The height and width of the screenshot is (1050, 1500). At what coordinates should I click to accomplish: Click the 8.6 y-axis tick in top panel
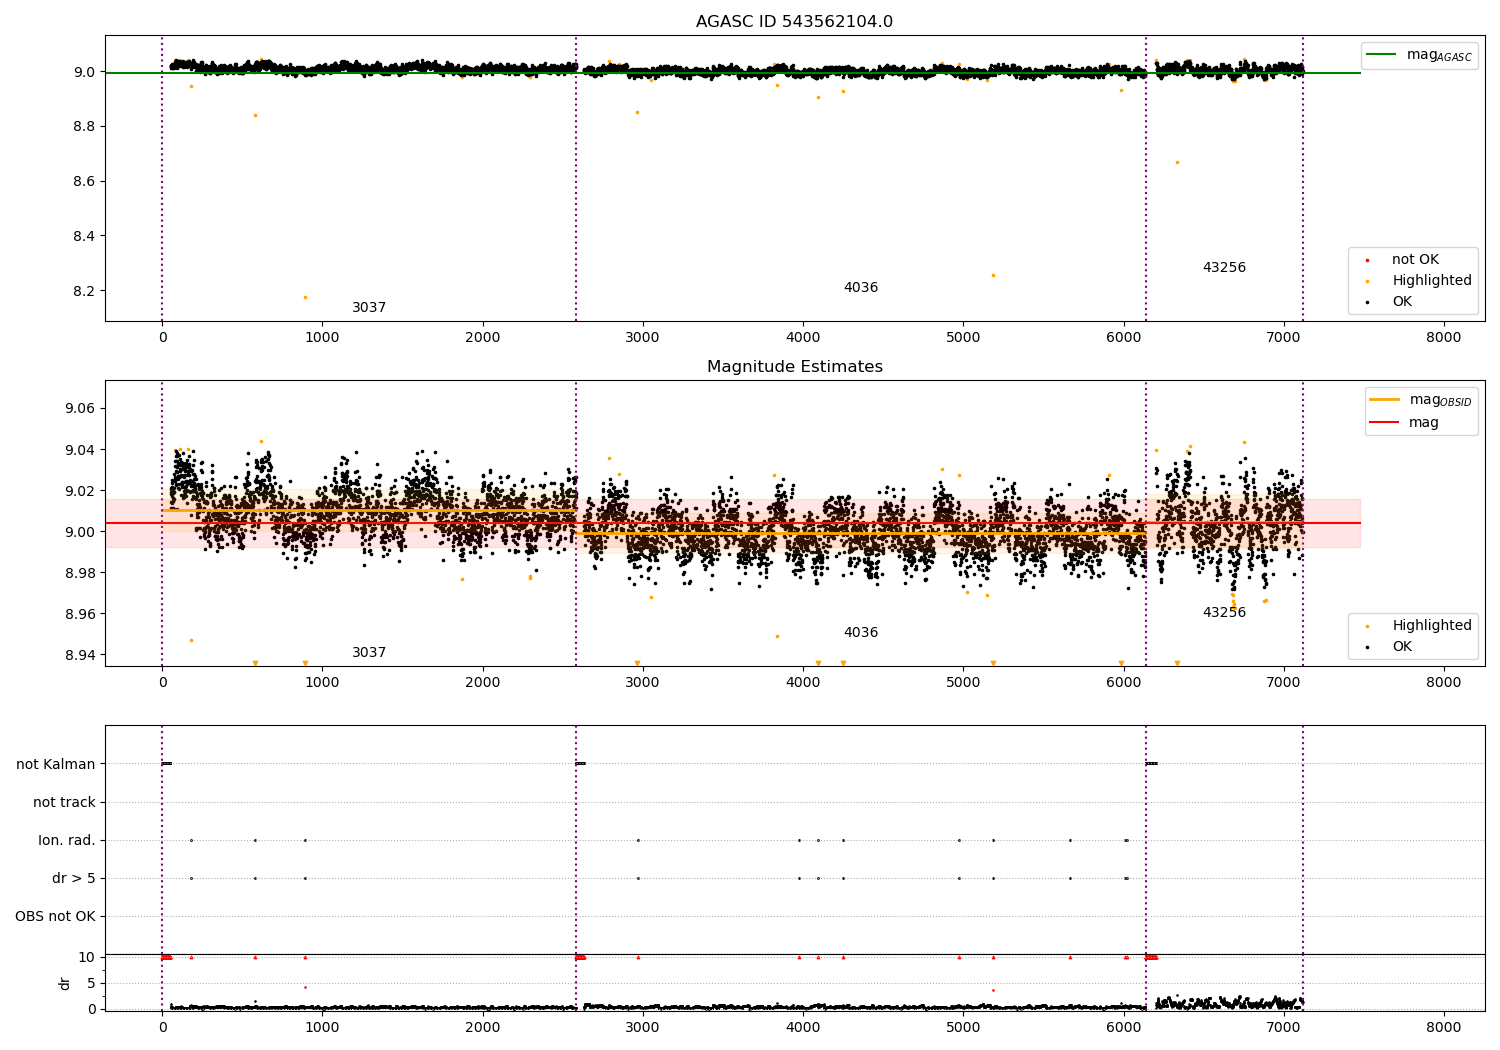point(84,182)
